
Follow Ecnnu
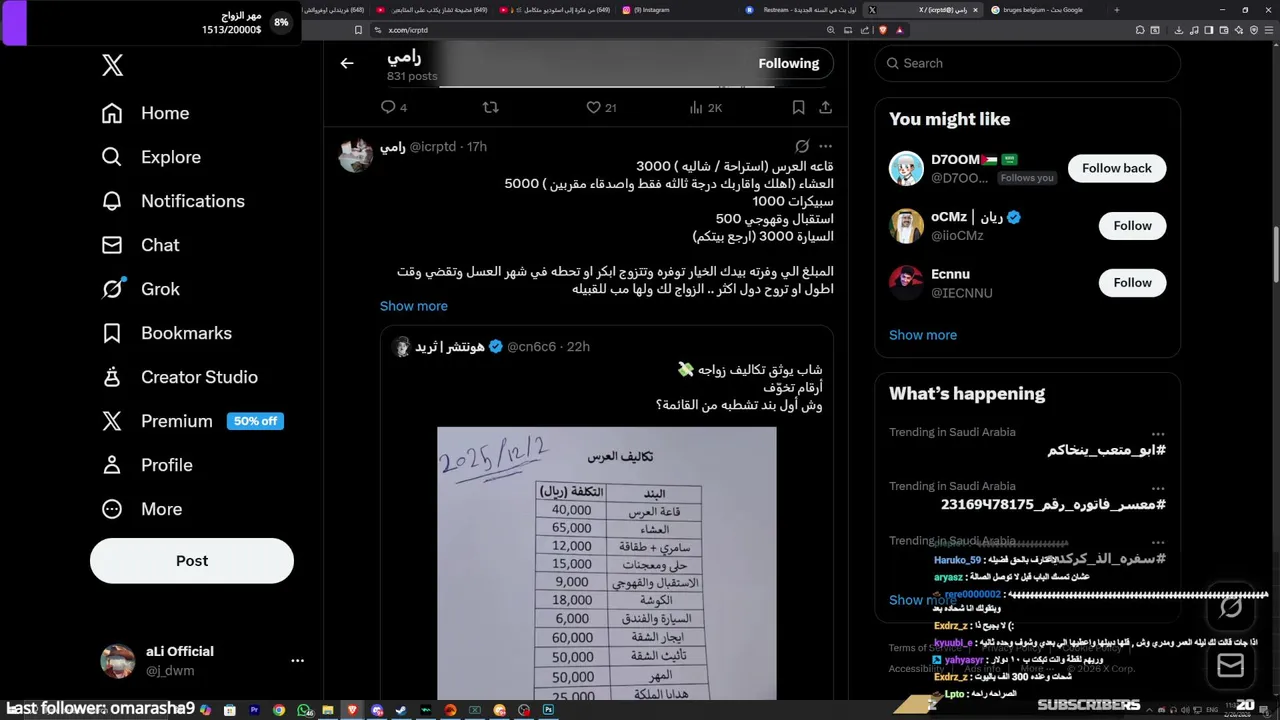1133,283
